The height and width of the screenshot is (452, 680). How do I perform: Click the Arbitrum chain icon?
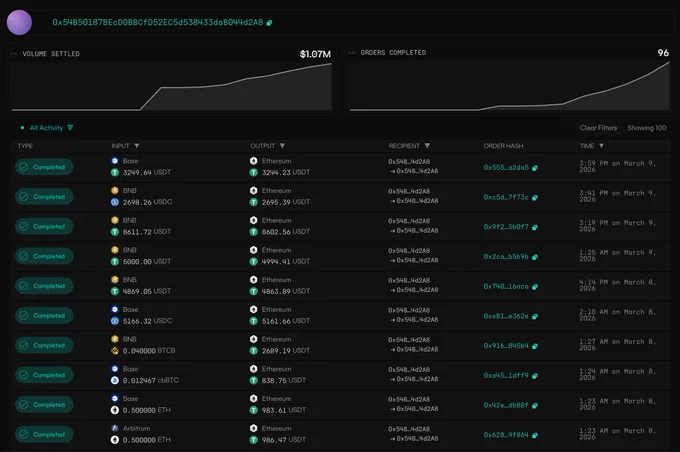click(115, 428)
